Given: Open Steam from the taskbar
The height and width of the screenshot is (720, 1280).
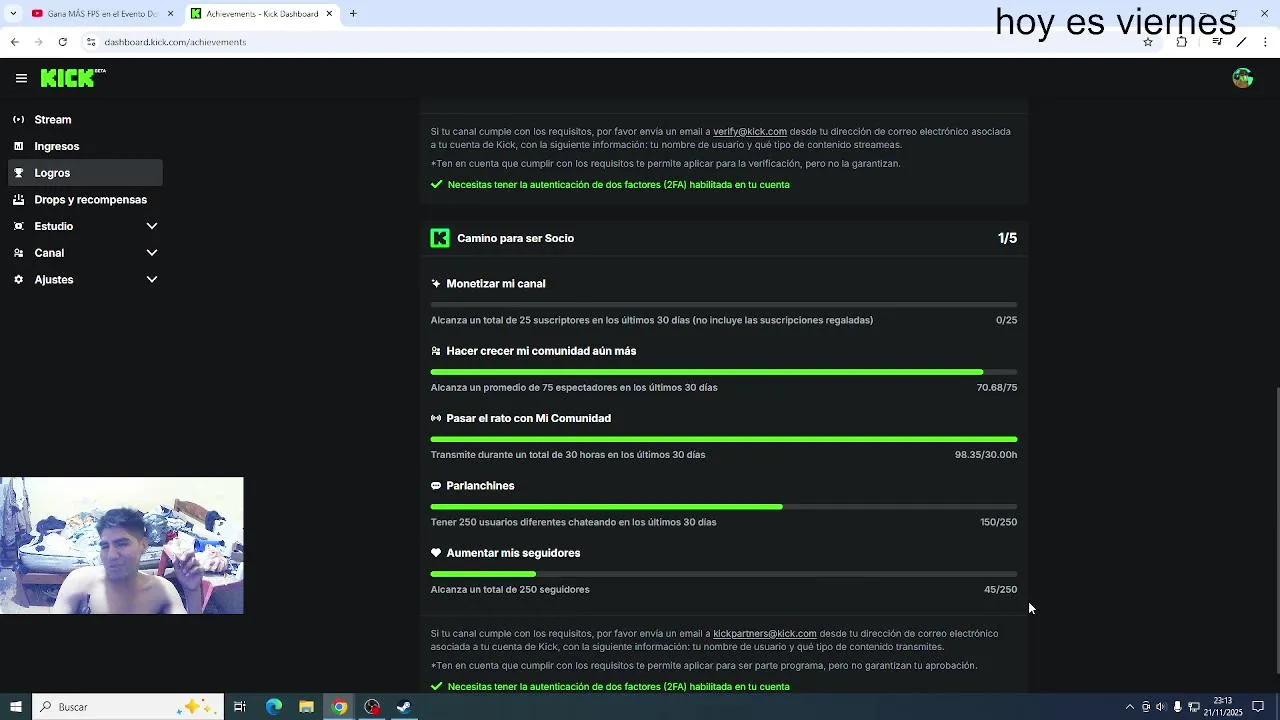Looking at the screenshot, I should pos(404,707).
